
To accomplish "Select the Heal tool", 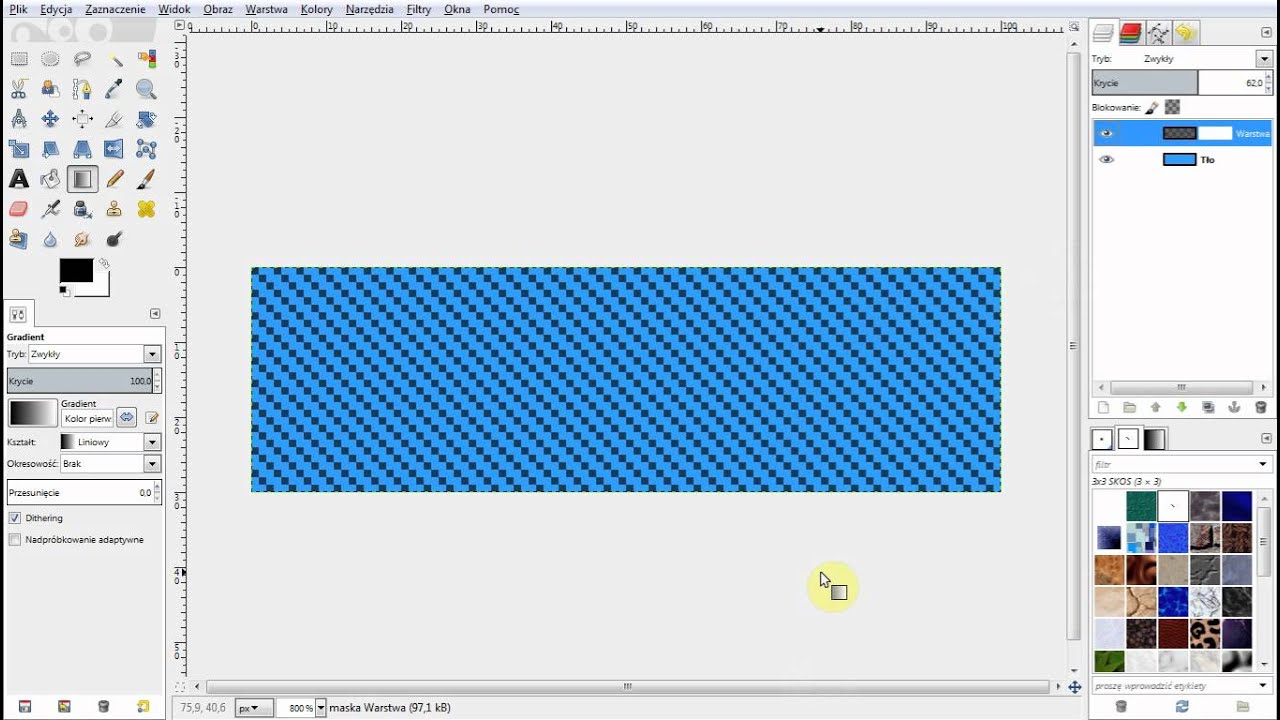I will click(146, 209).
